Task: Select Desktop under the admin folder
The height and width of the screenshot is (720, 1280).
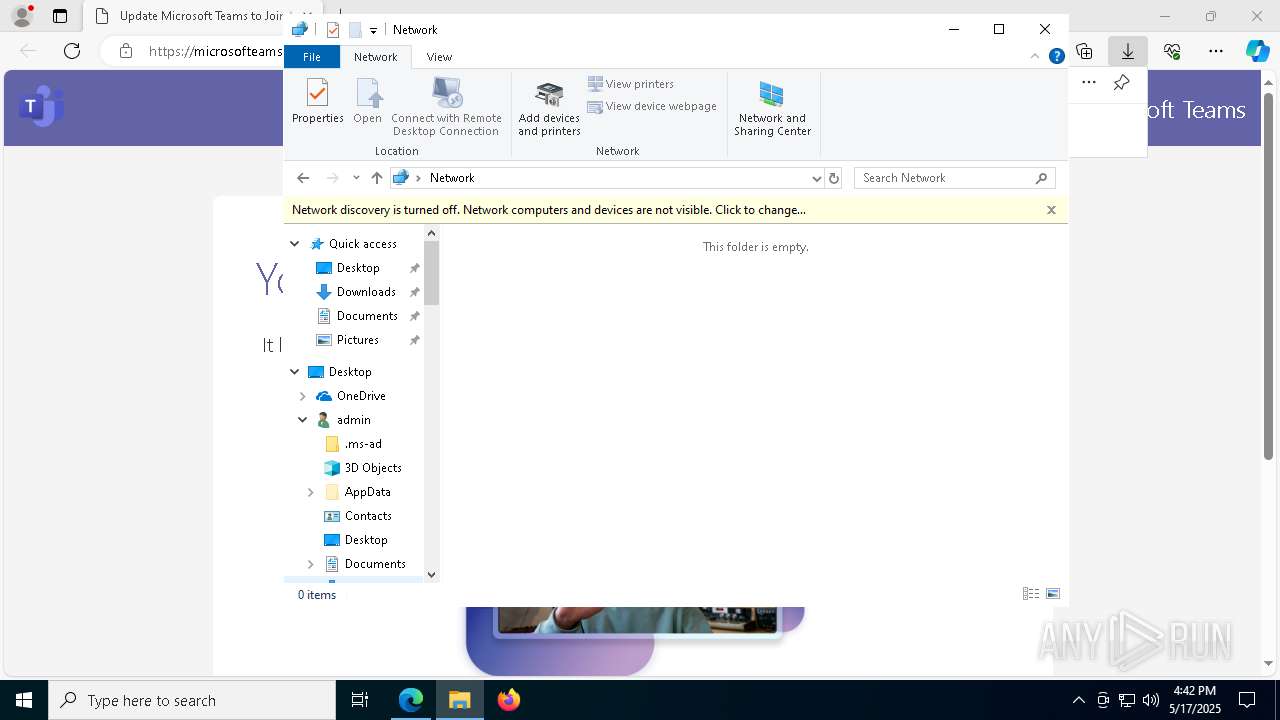Action: (x=366, y=540)
